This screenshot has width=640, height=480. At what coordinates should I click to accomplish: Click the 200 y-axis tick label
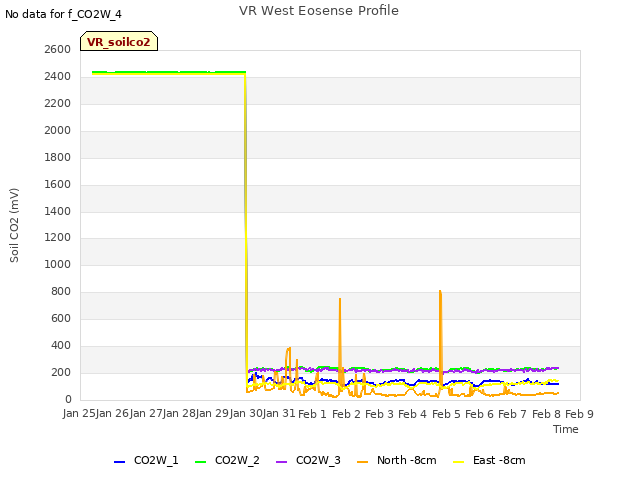(x=61, y=372)
